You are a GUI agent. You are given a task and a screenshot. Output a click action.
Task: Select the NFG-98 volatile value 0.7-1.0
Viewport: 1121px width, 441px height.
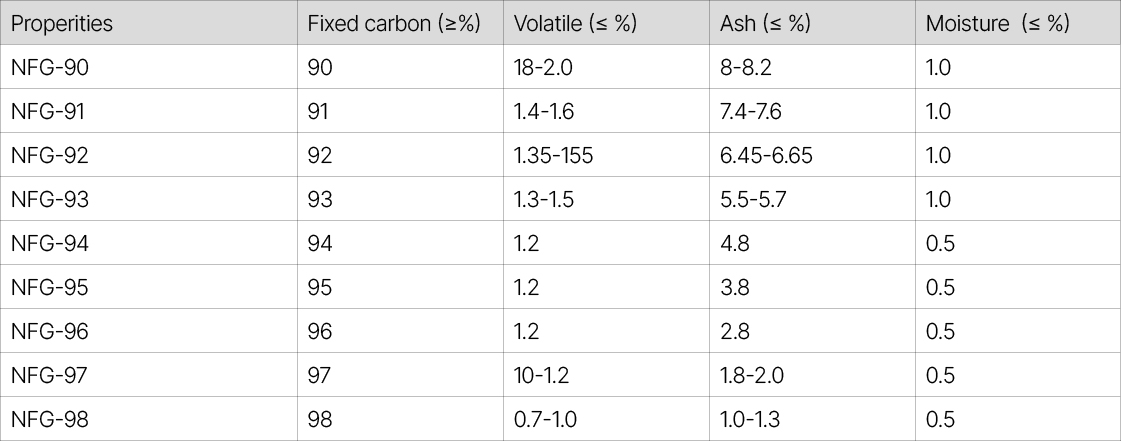click(x=545, y=420)
